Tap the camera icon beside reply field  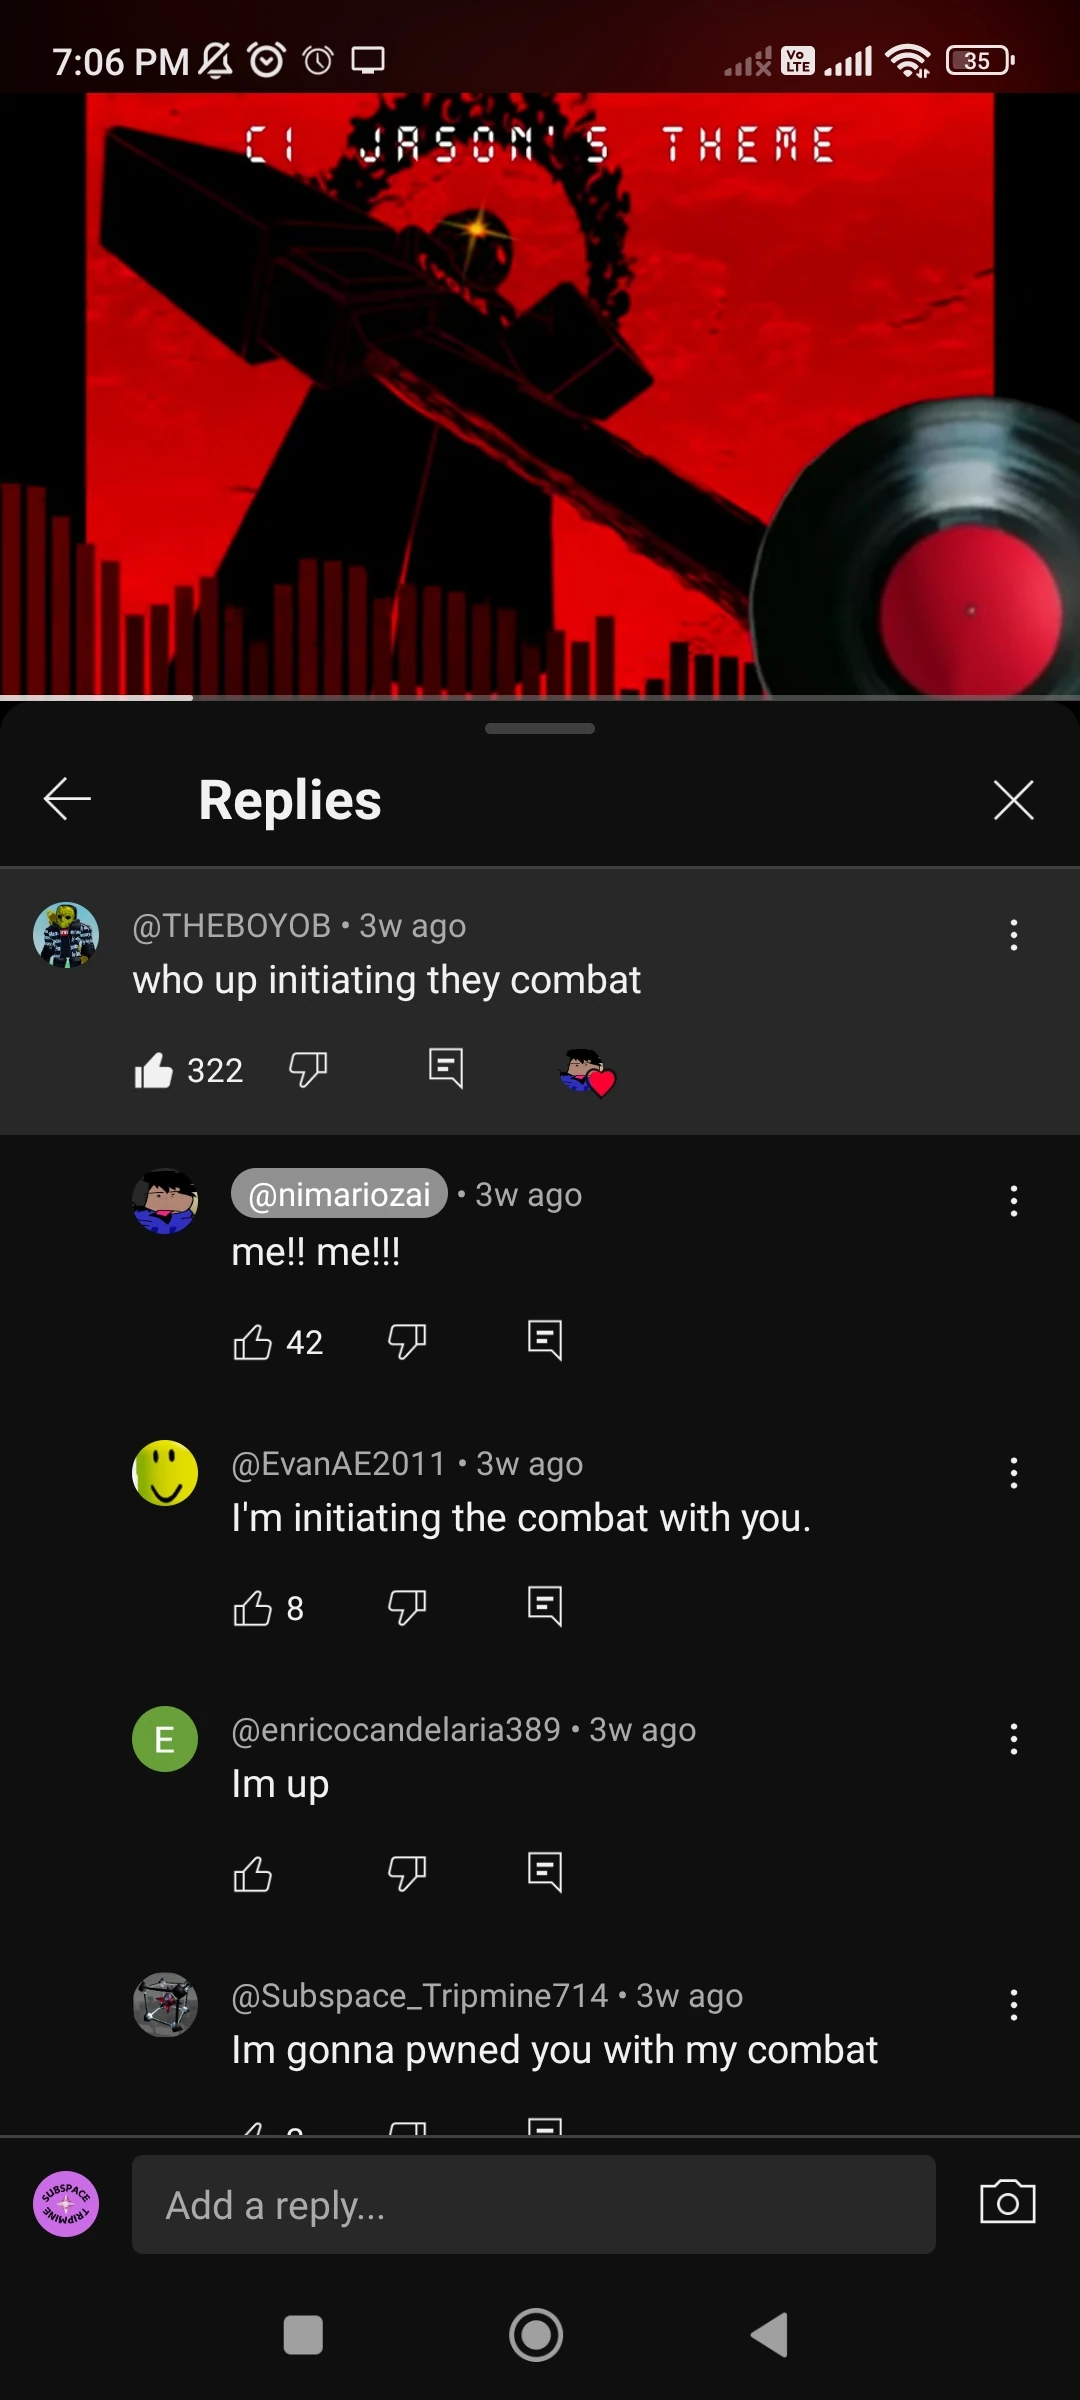[1008, 2202]
